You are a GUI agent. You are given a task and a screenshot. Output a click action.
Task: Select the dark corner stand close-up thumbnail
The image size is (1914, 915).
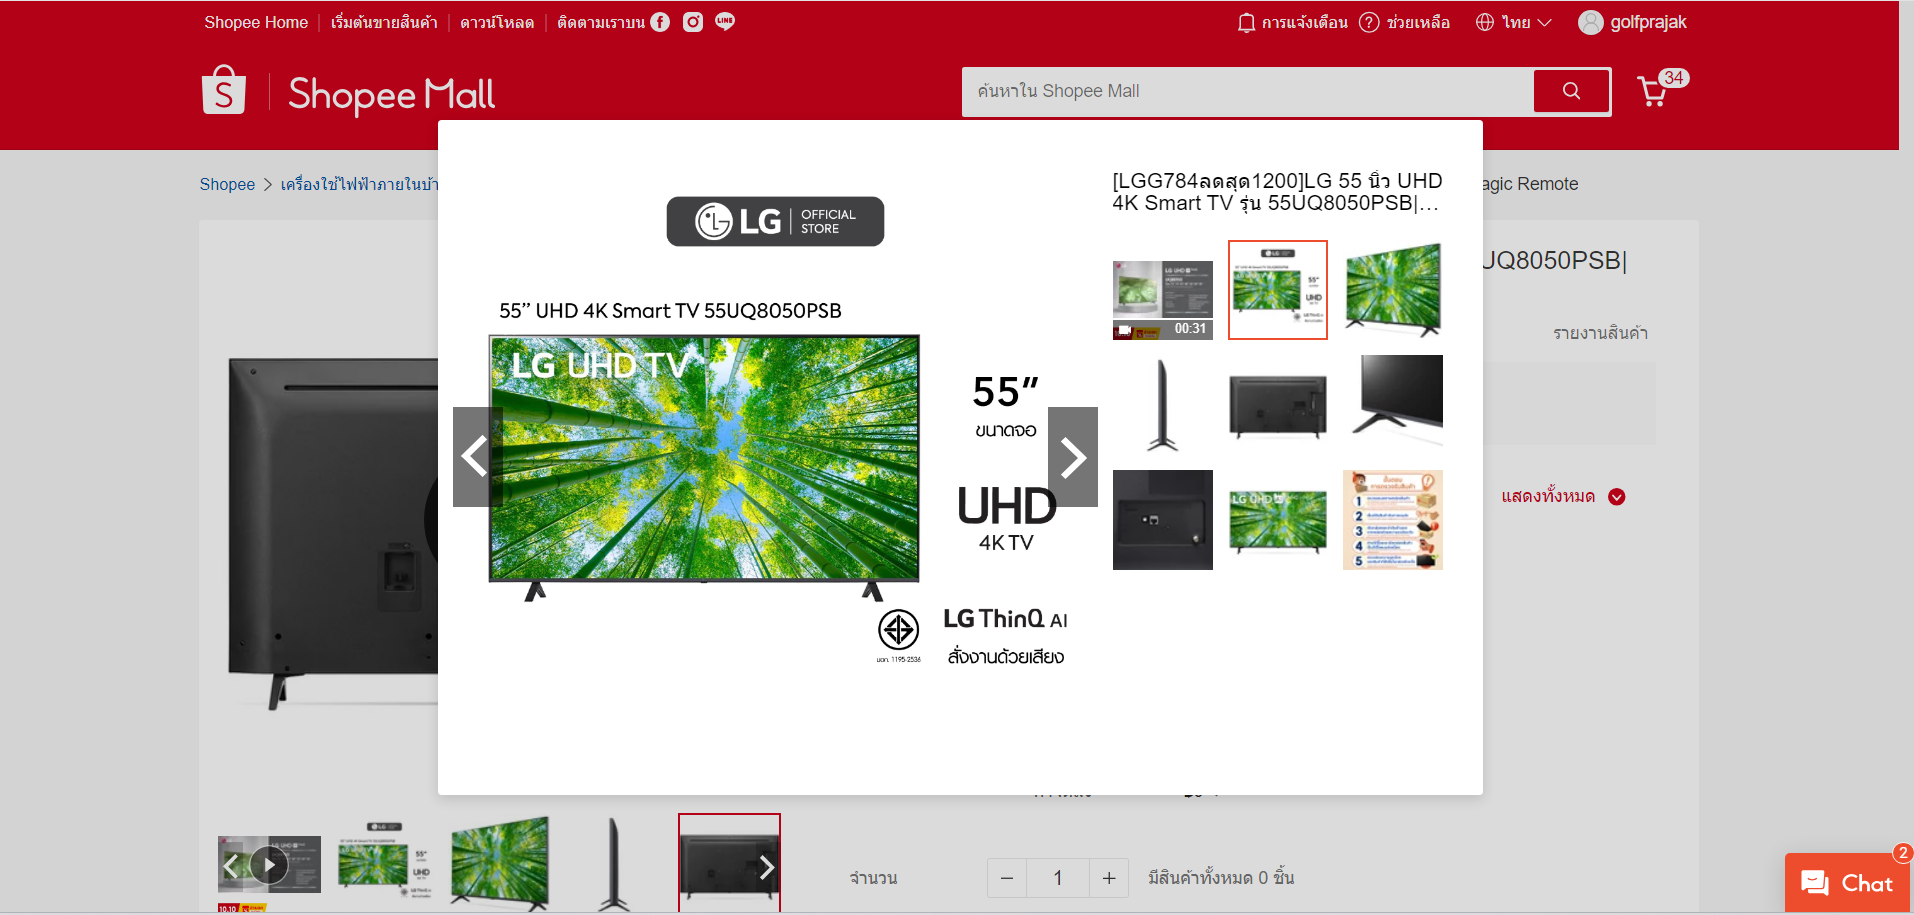pos(1393,405)
